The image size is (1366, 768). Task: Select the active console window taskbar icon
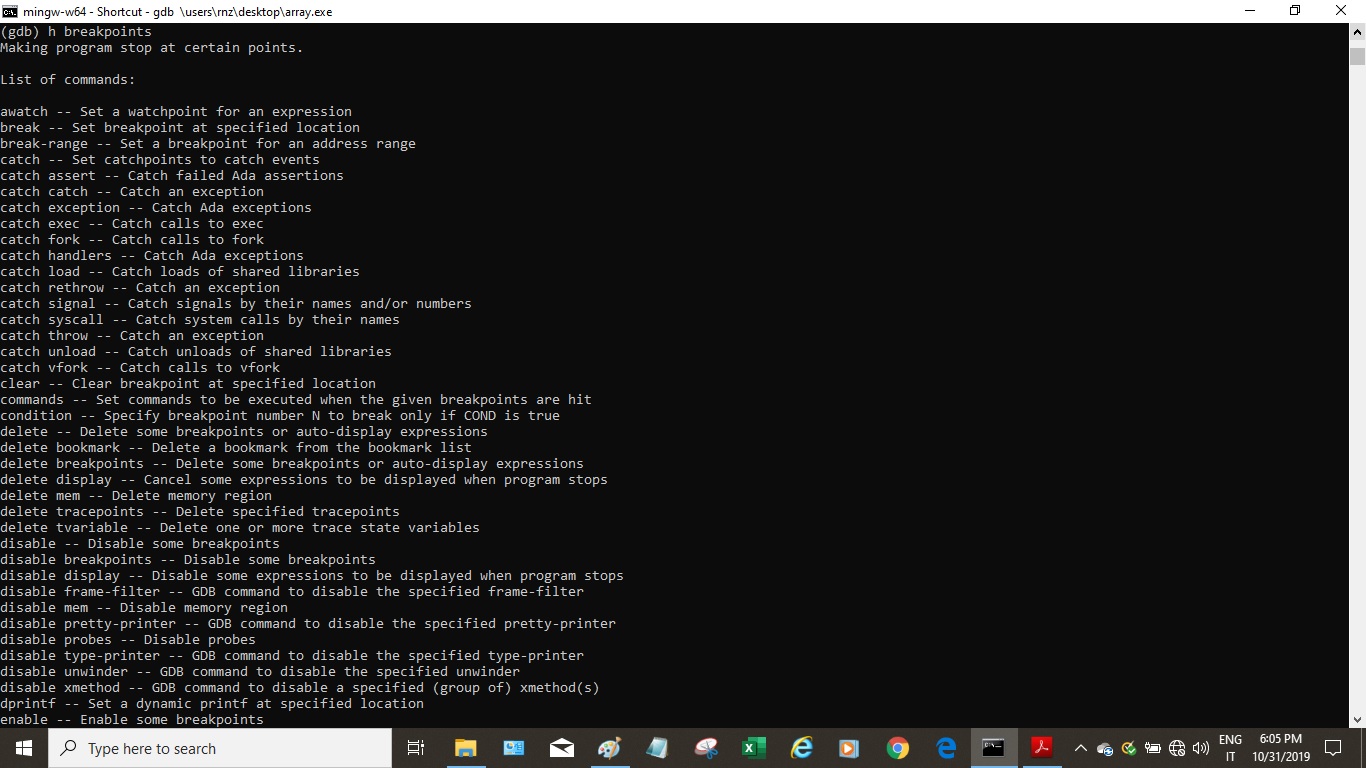pos(993,748)
